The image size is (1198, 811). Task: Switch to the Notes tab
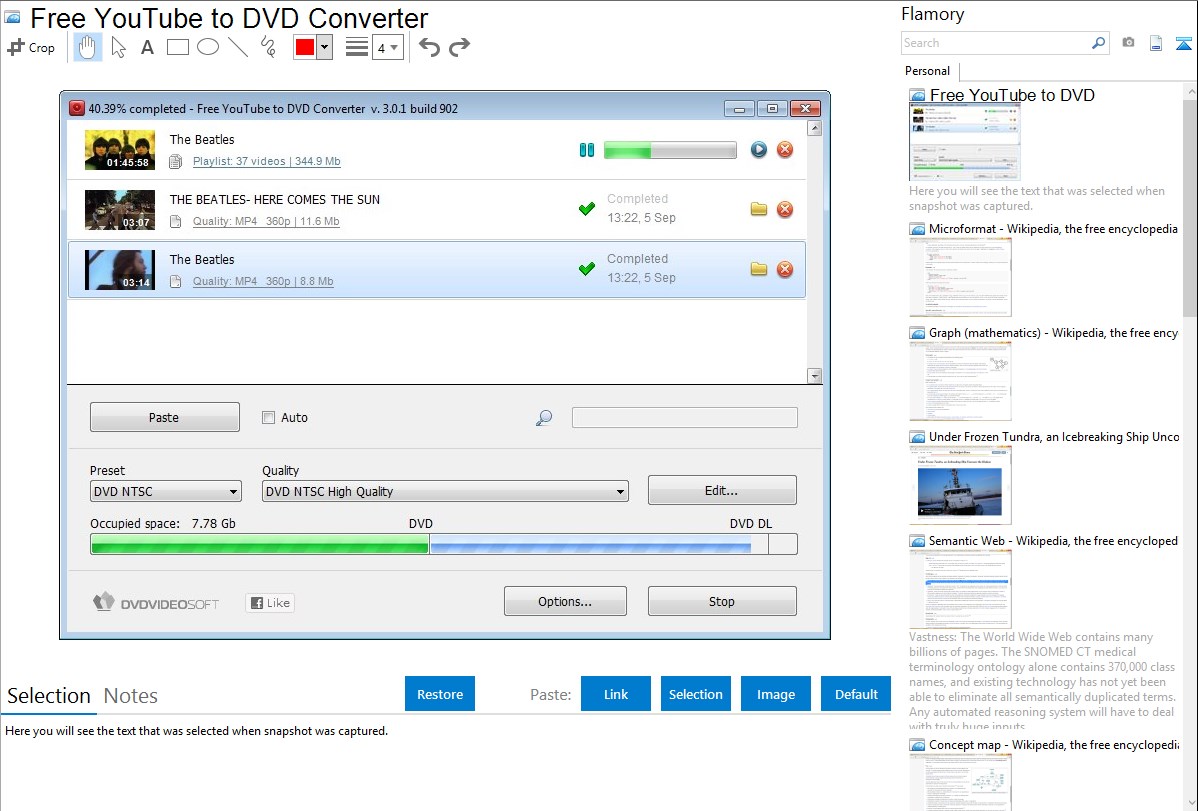tap(131, 696)
